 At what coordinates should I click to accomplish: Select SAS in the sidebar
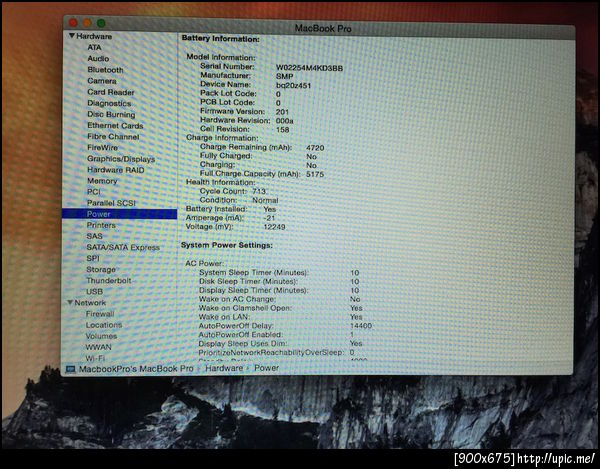[95, 236]
